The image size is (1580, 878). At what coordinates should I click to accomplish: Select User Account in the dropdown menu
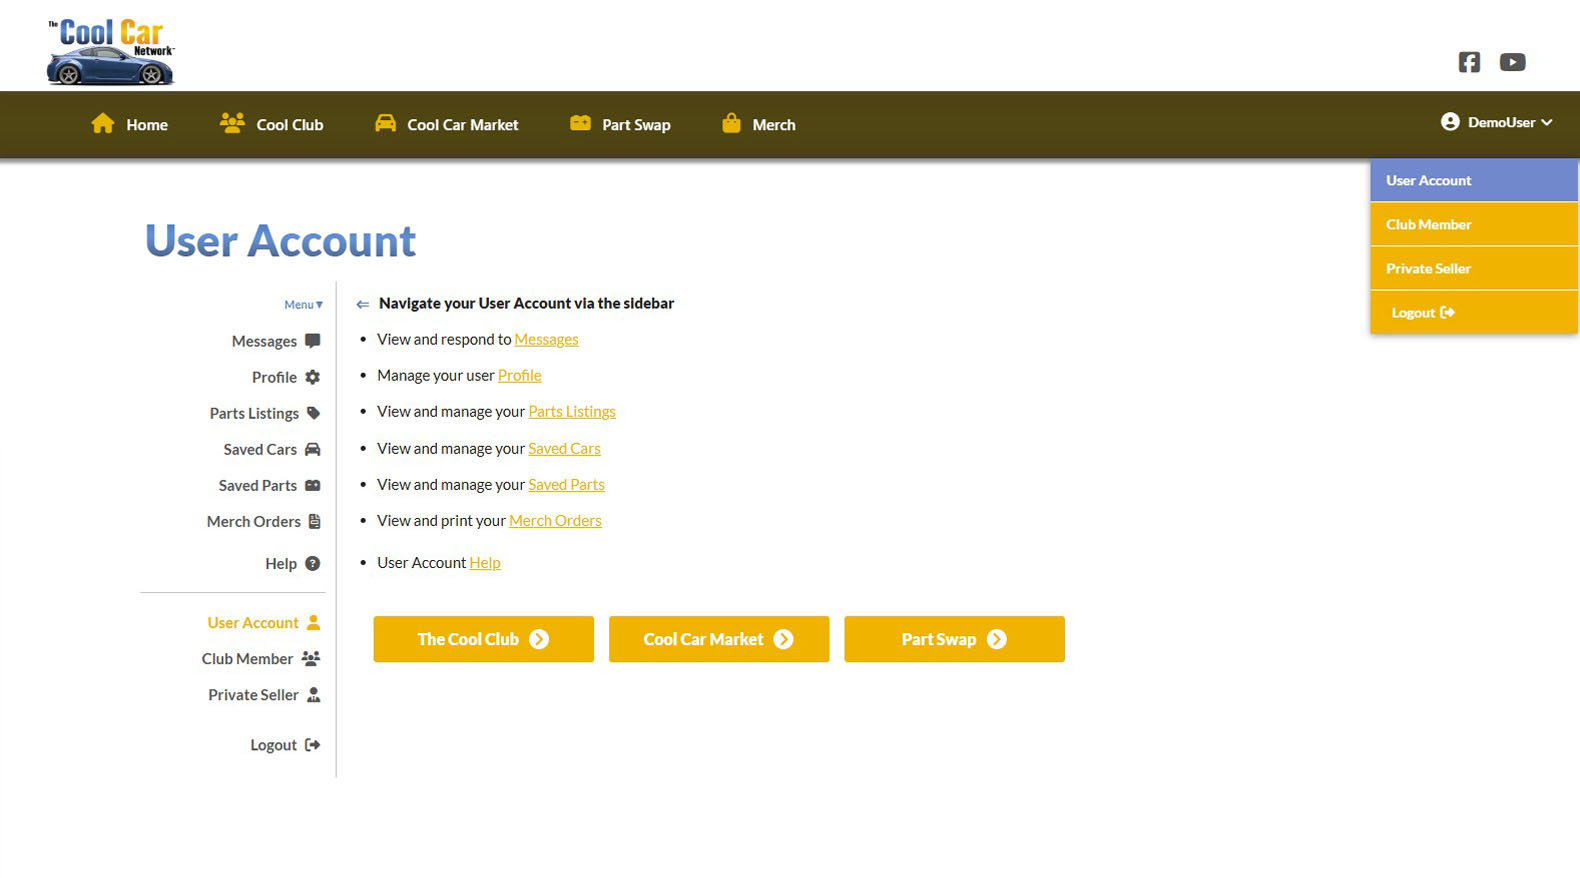pyautogui.click(x=1474, y=180)
